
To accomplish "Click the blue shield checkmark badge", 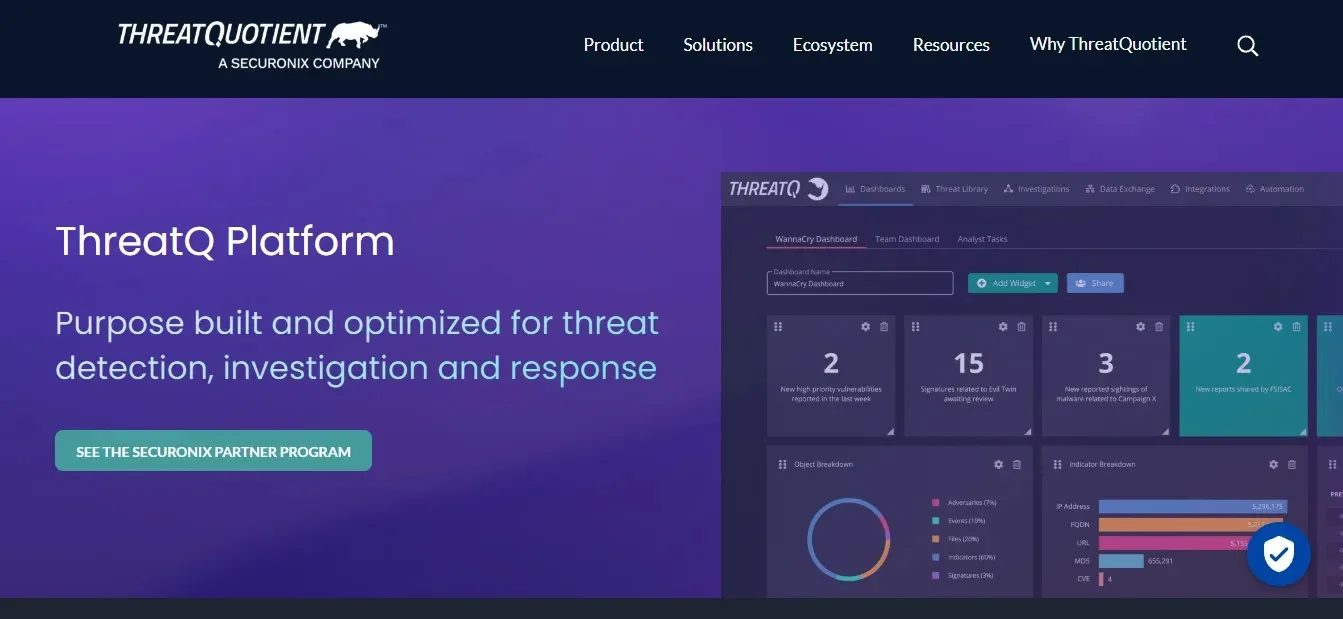I will (x=1278, y=553).
